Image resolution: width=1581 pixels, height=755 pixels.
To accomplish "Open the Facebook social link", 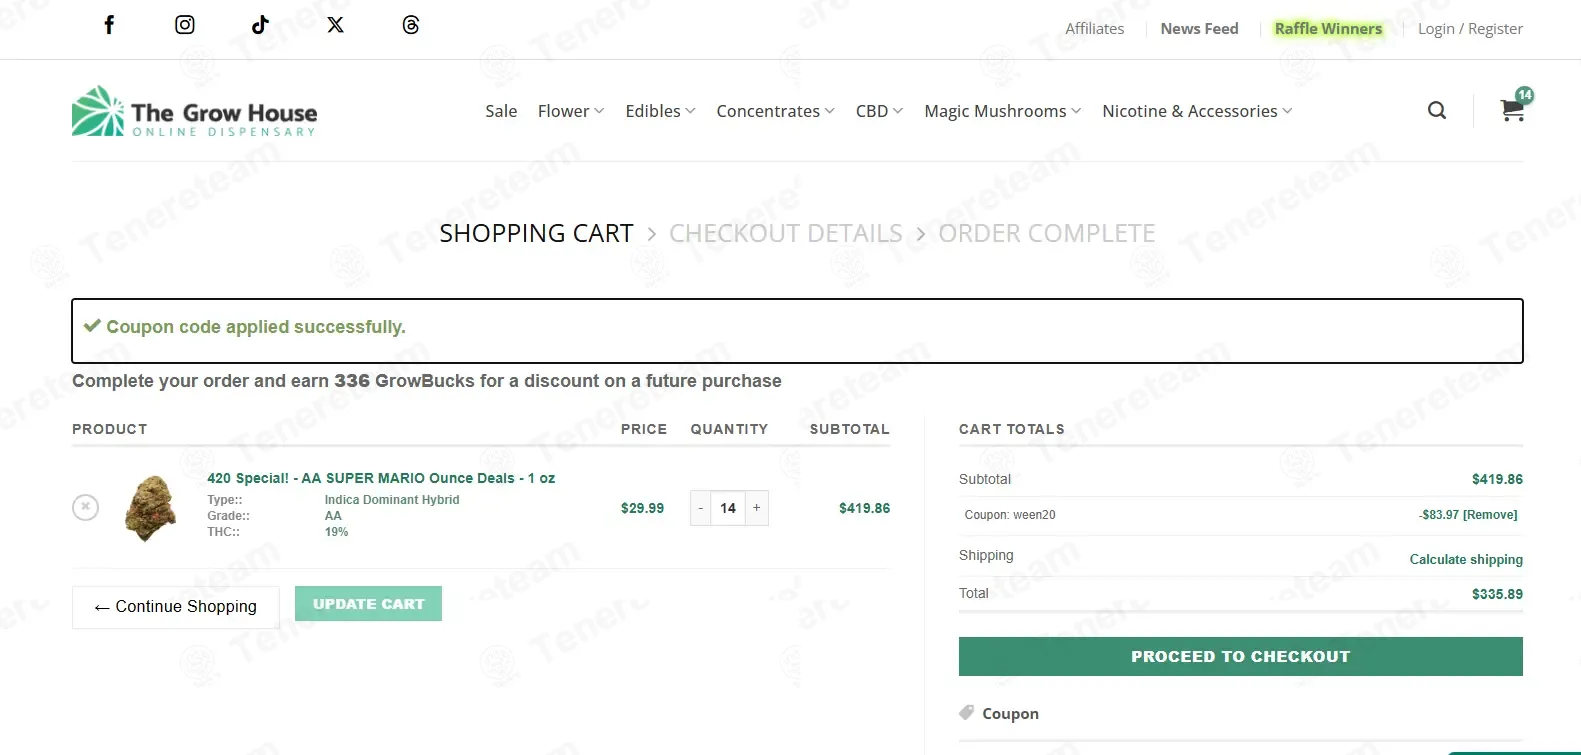I will [110, 25].
